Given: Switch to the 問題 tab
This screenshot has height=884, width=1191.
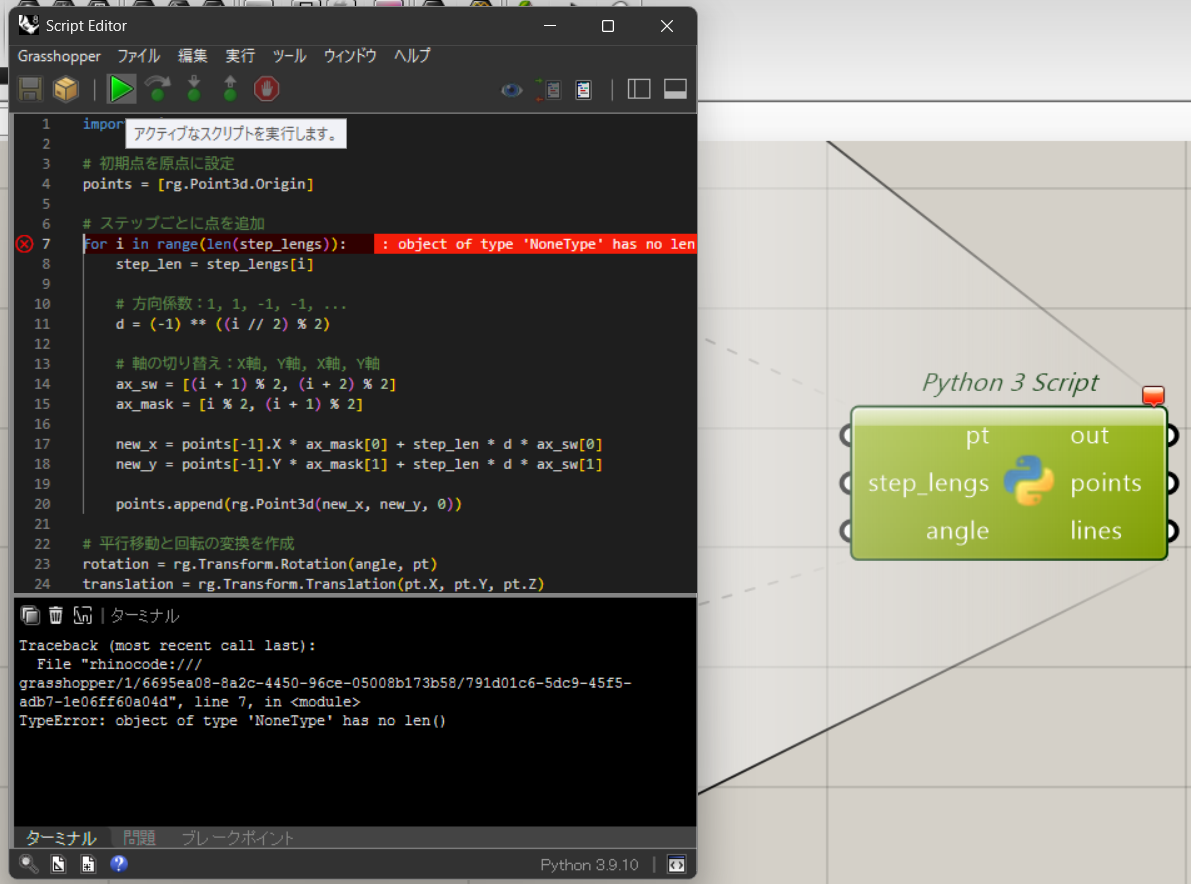Looking at the screenshot, I should click(139, 838).
